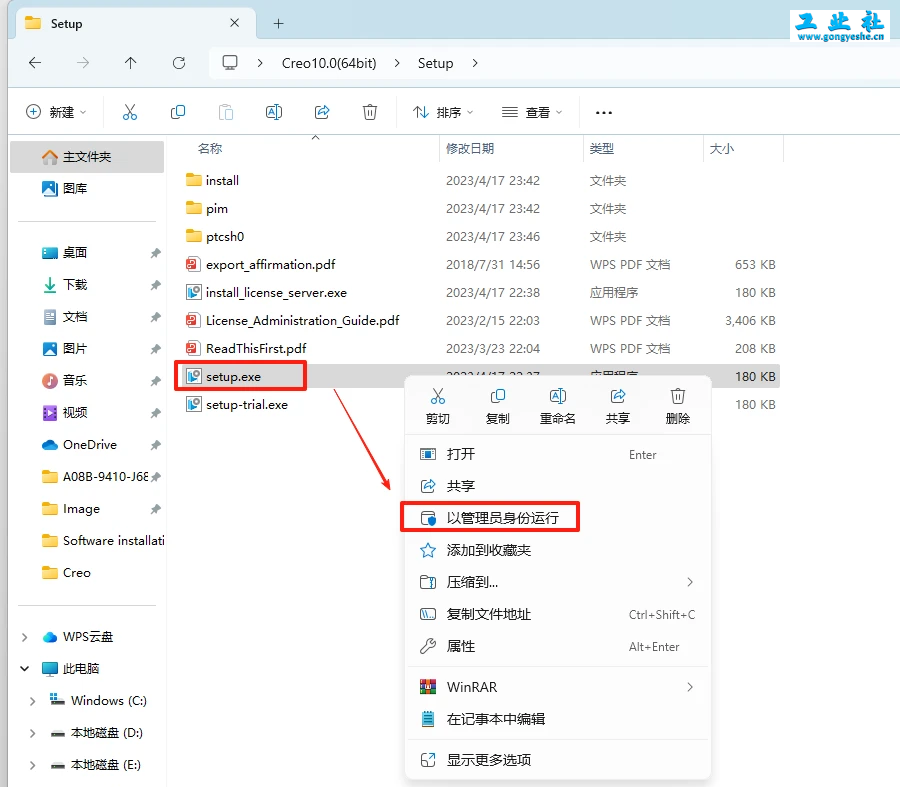Sort by the 名称 column header
Image resolution: width=900 pixels, height=787 pixels.
tap(210, 149)
